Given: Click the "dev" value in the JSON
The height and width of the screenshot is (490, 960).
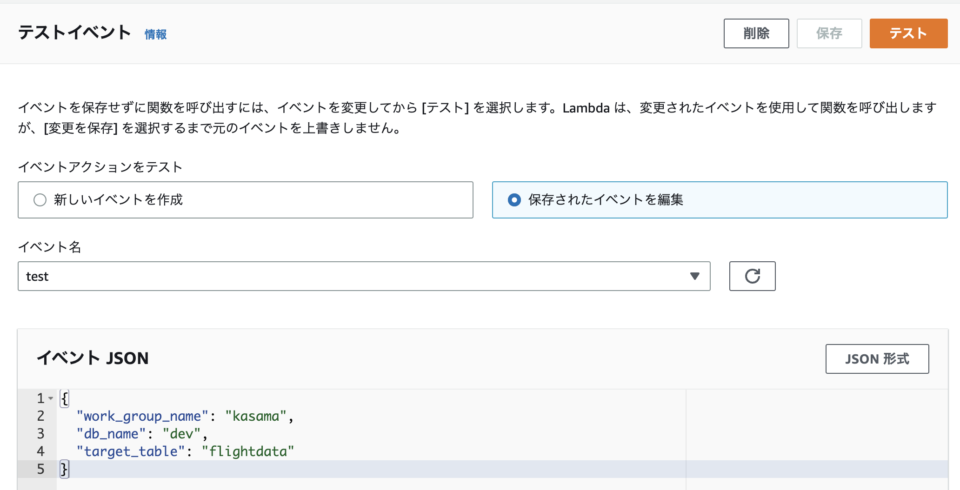Looking at the screenshot, I should (182, 433).
